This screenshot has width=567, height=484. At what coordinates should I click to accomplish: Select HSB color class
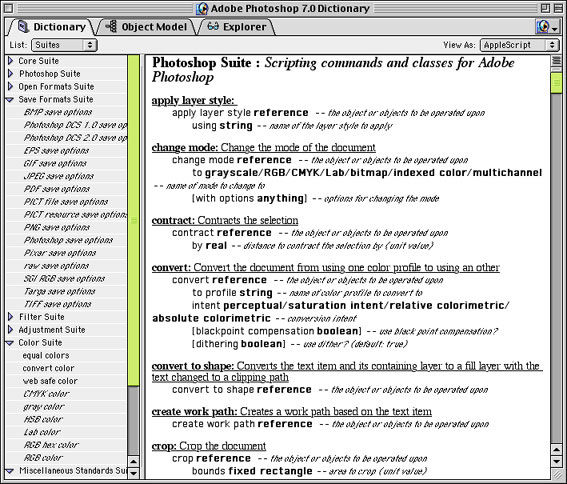pos(43,420)
